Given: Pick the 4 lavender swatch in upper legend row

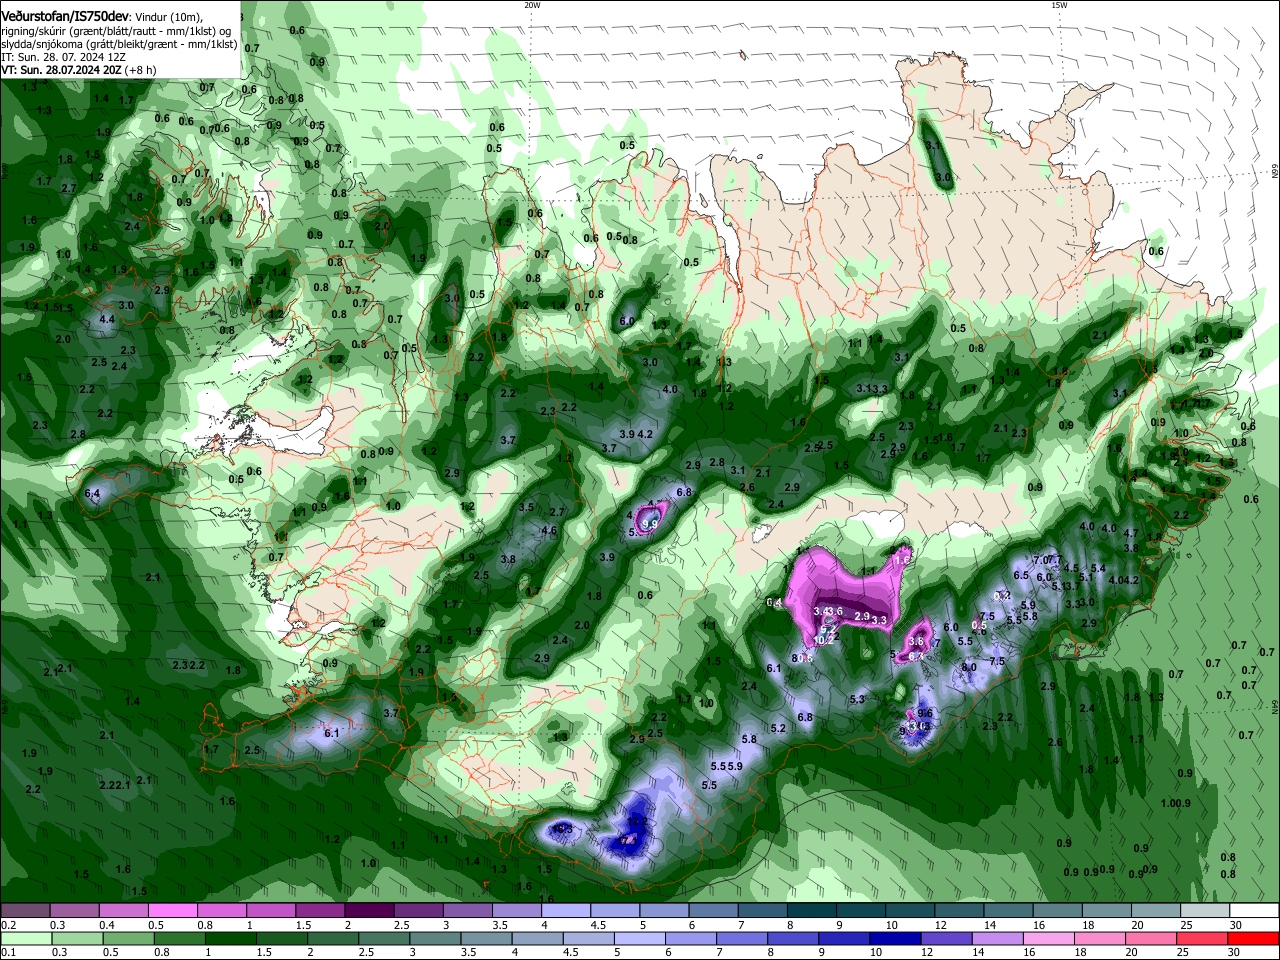Looking at the screenshot, I should pyautogui.click(x=564, y=911).
